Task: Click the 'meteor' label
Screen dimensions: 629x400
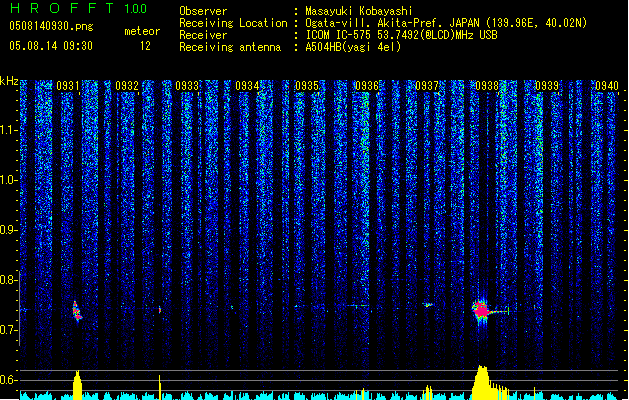Action: pos(142,31)
